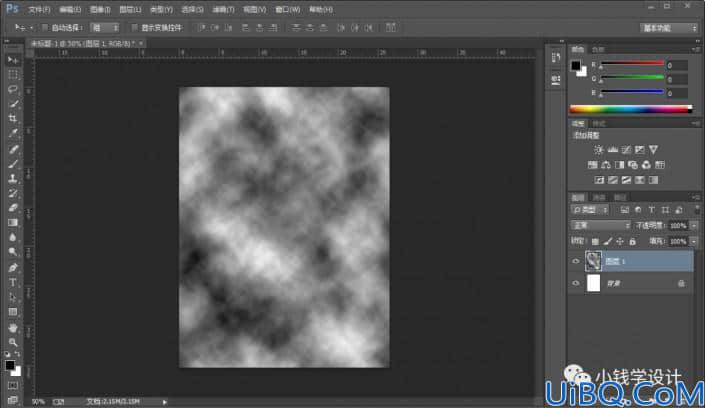Select the Healing Brush tool
Screen dimensions: 705x408
pos(13,149)
